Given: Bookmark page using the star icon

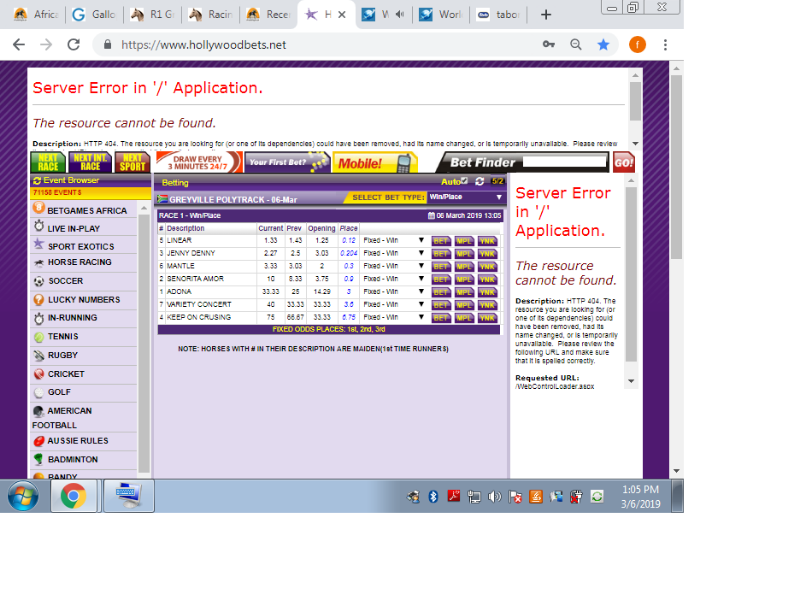Looking at the screenshot, I should [603, 45].
